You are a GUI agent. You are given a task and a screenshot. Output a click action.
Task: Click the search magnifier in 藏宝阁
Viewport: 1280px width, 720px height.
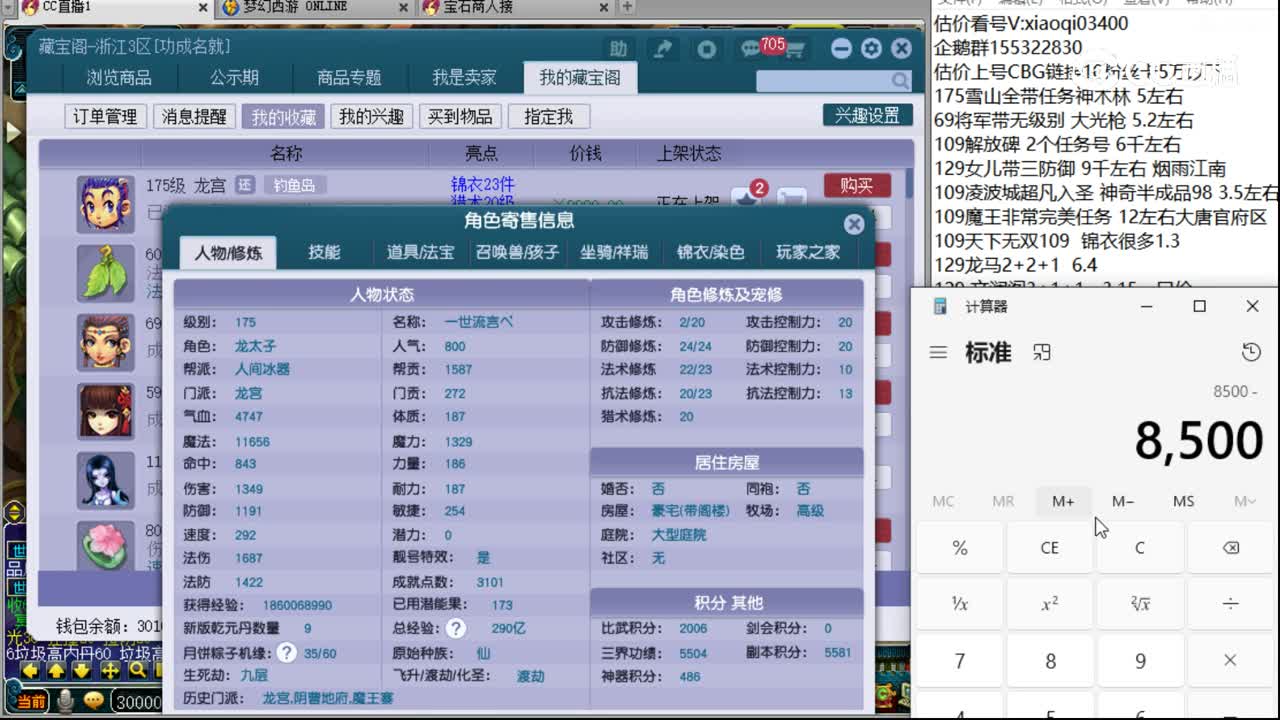pyautogui.click(x=900, y=81)
